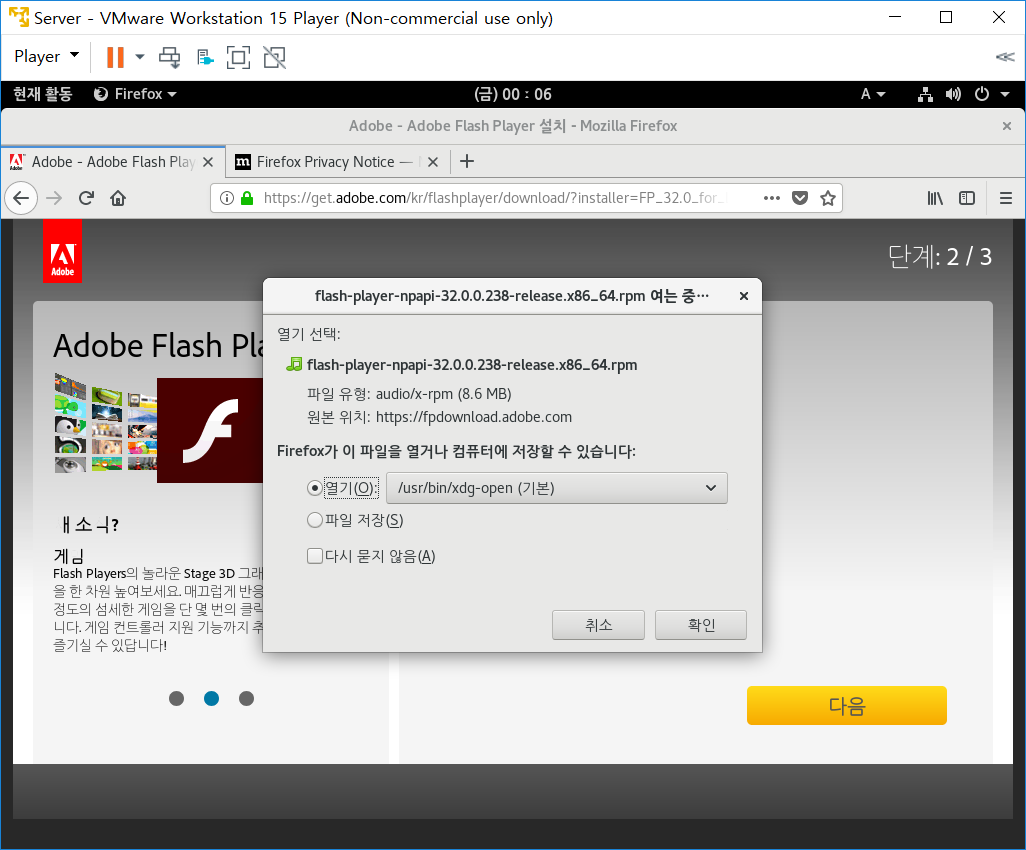1026x850 pixels.
Task: Close the Mozilla Firefox window
Action: pos(1006,126)
